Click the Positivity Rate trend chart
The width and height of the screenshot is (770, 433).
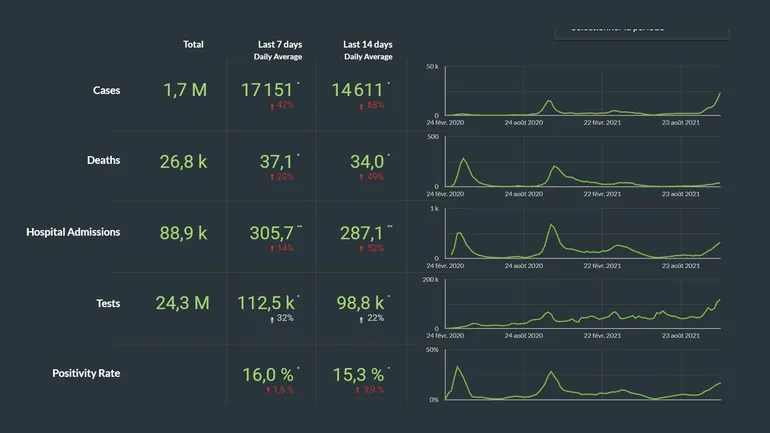[x=582, y=376]
